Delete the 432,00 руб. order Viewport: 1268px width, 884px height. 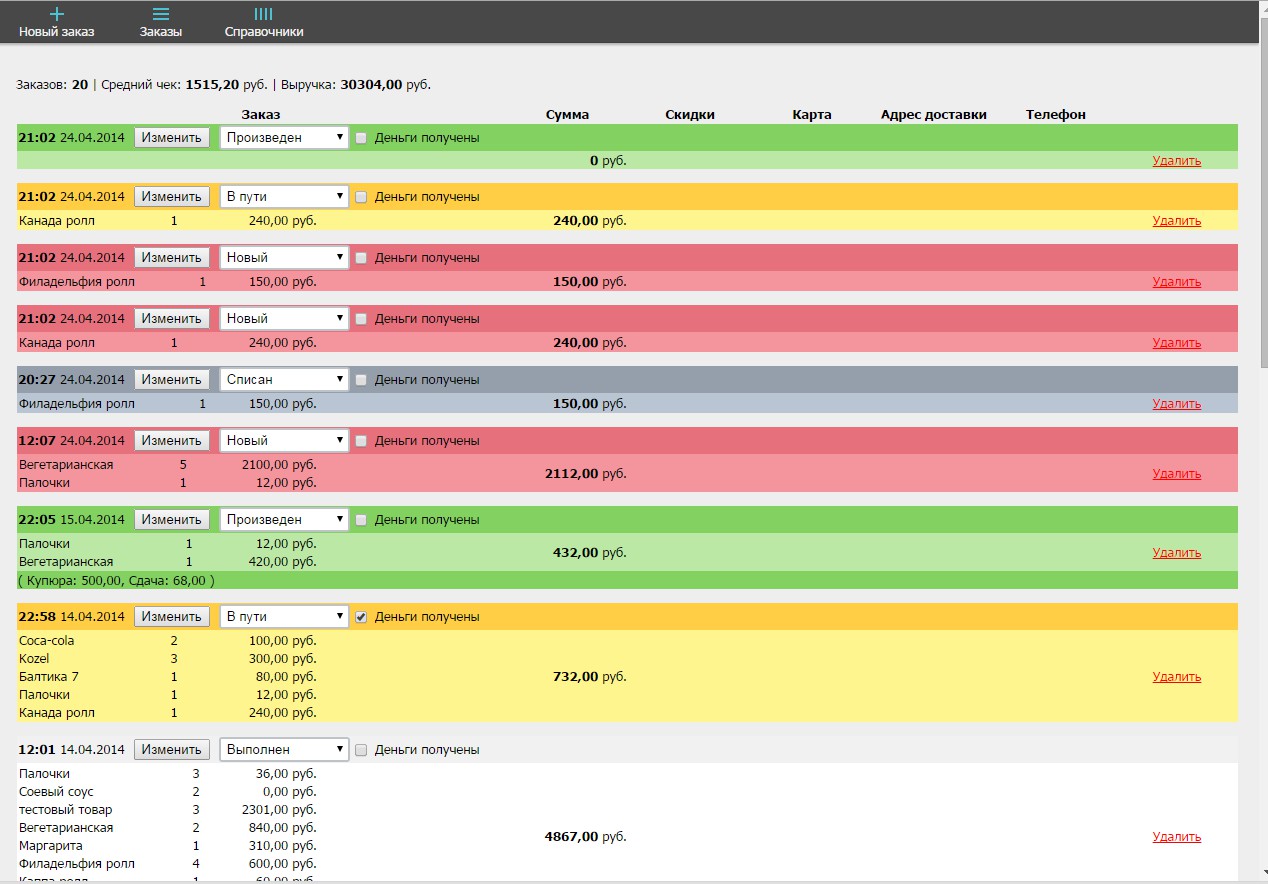tap(1177, 553)
